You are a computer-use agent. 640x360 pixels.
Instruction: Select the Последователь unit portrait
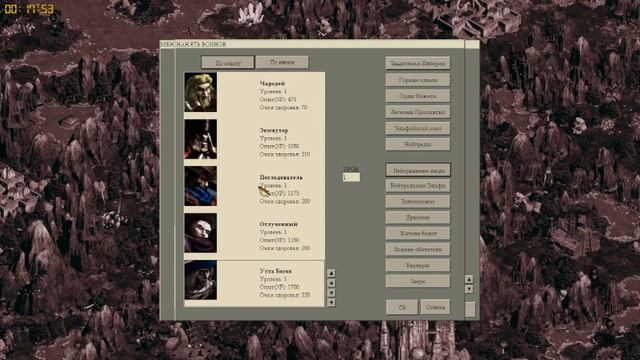click(200, 186)
